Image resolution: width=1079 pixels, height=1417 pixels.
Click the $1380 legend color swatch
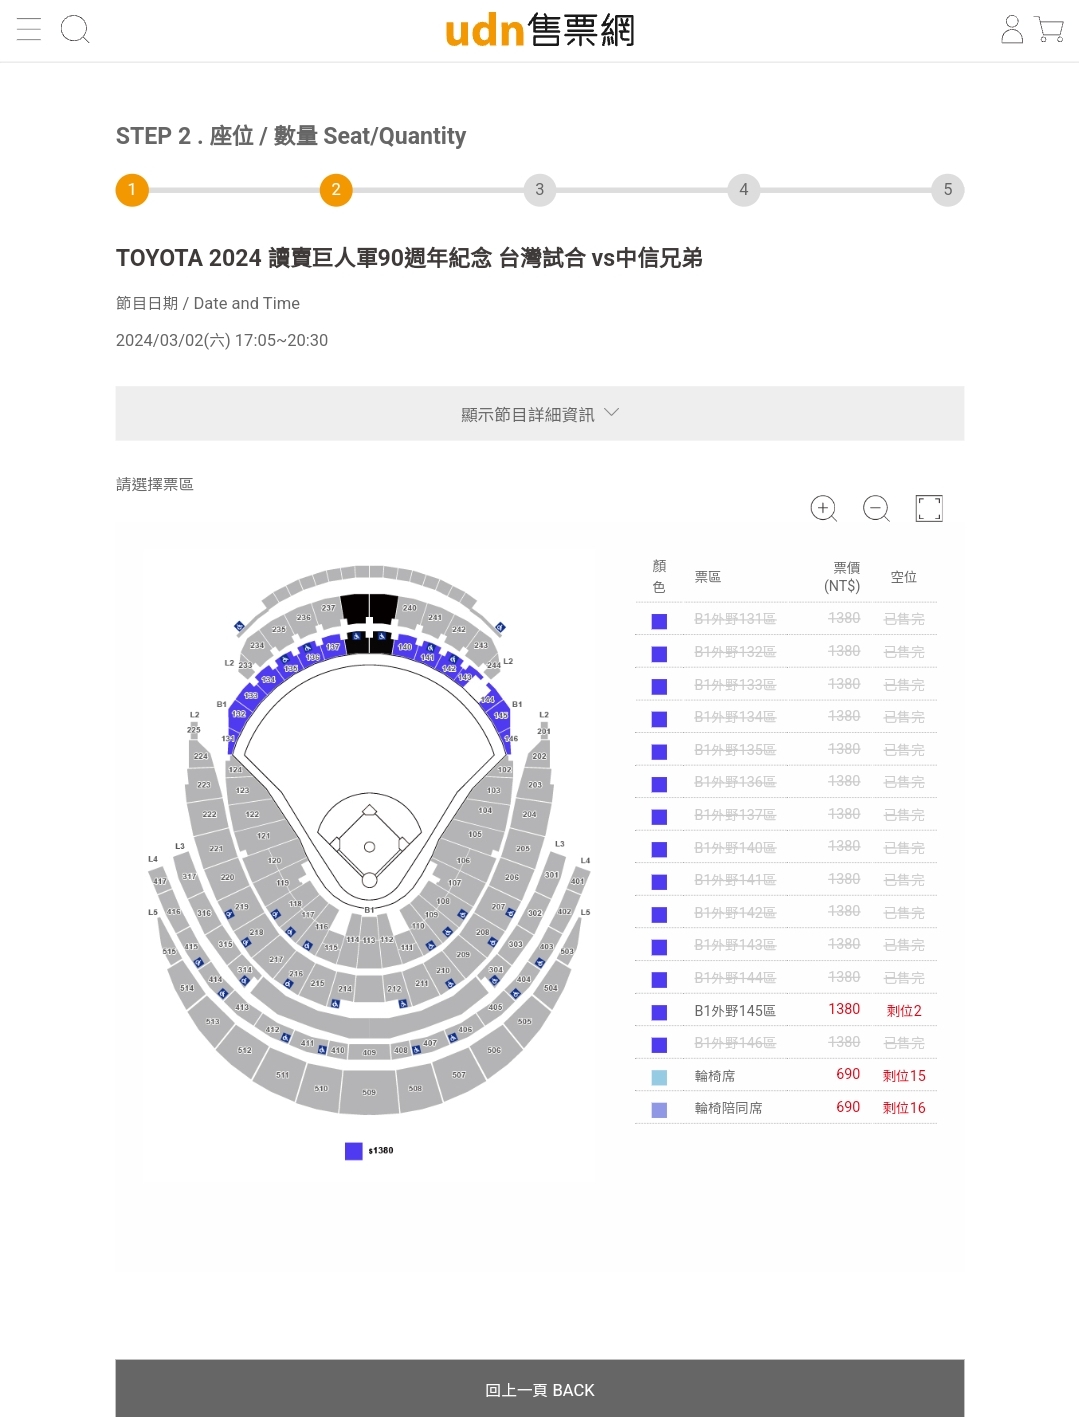click(353, 1151)
